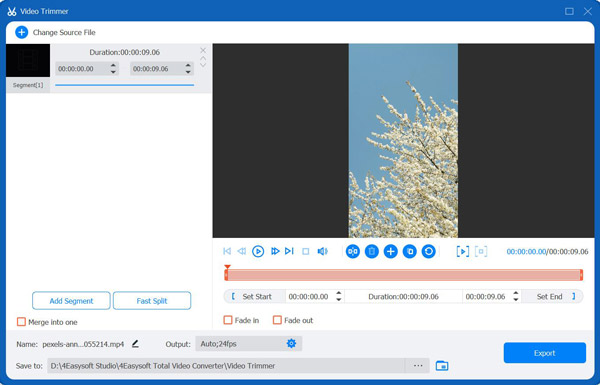Click the Change Source File plus icon
This screenshot has width=600, height=385.
(x=21, y=33)
